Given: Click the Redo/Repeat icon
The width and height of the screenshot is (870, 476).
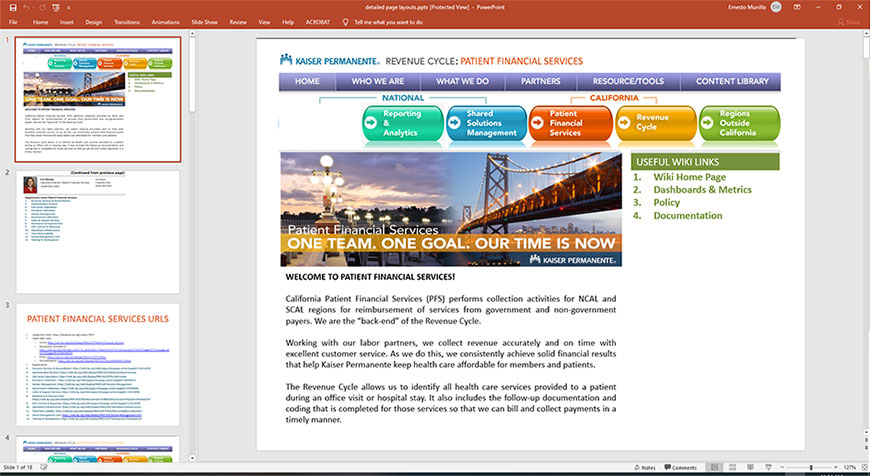Looking at the screenshot, I should (42, 7).
